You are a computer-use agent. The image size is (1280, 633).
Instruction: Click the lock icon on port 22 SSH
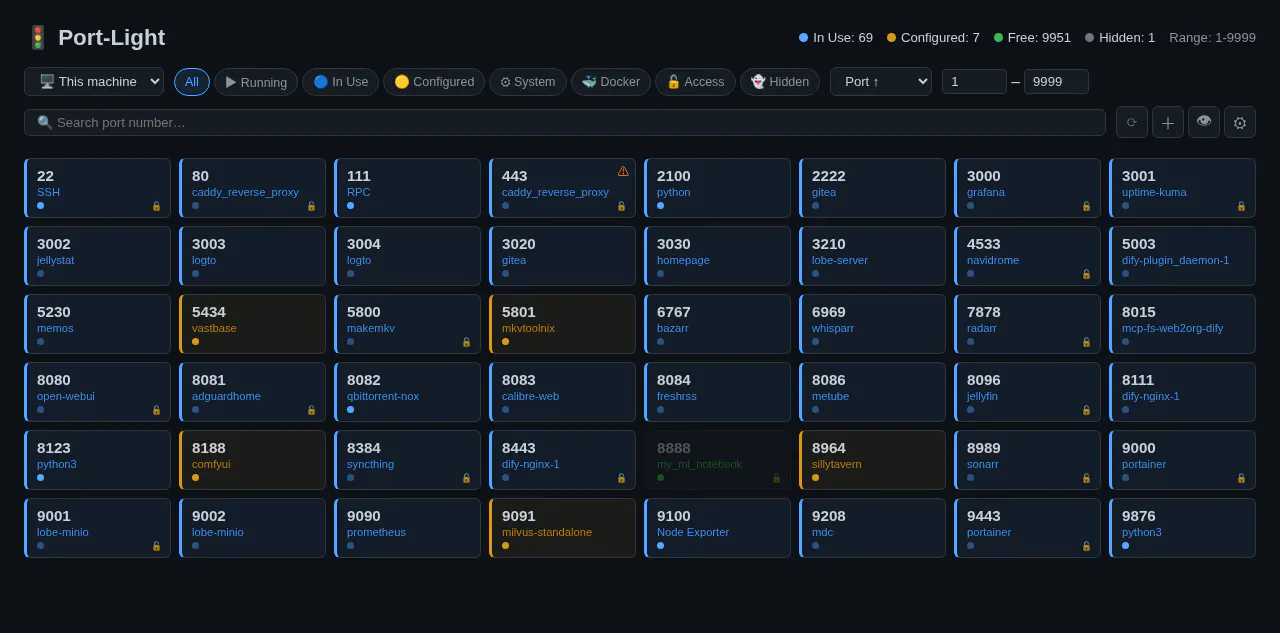[x=156, y=206]
